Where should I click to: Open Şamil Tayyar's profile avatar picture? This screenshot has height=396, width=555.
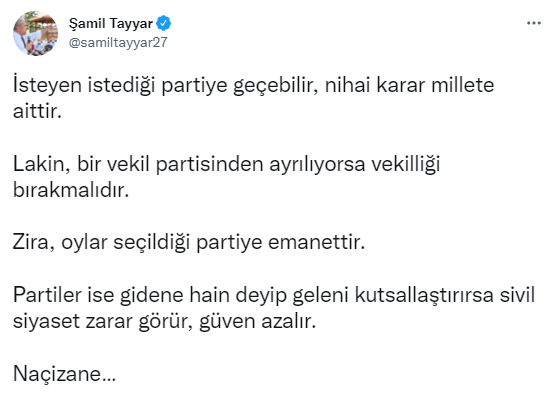[x=35, y=33]
